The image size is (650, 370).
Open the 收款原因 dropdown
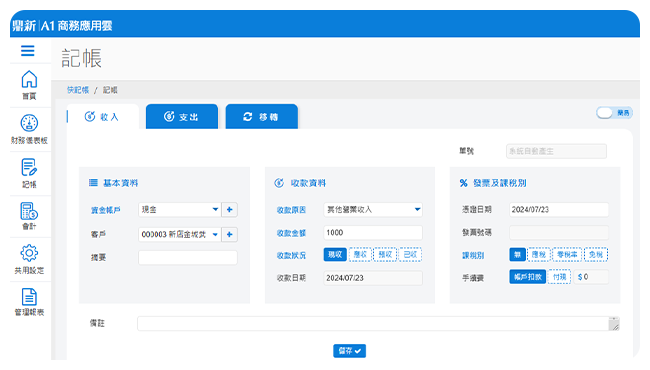point(373,210)
